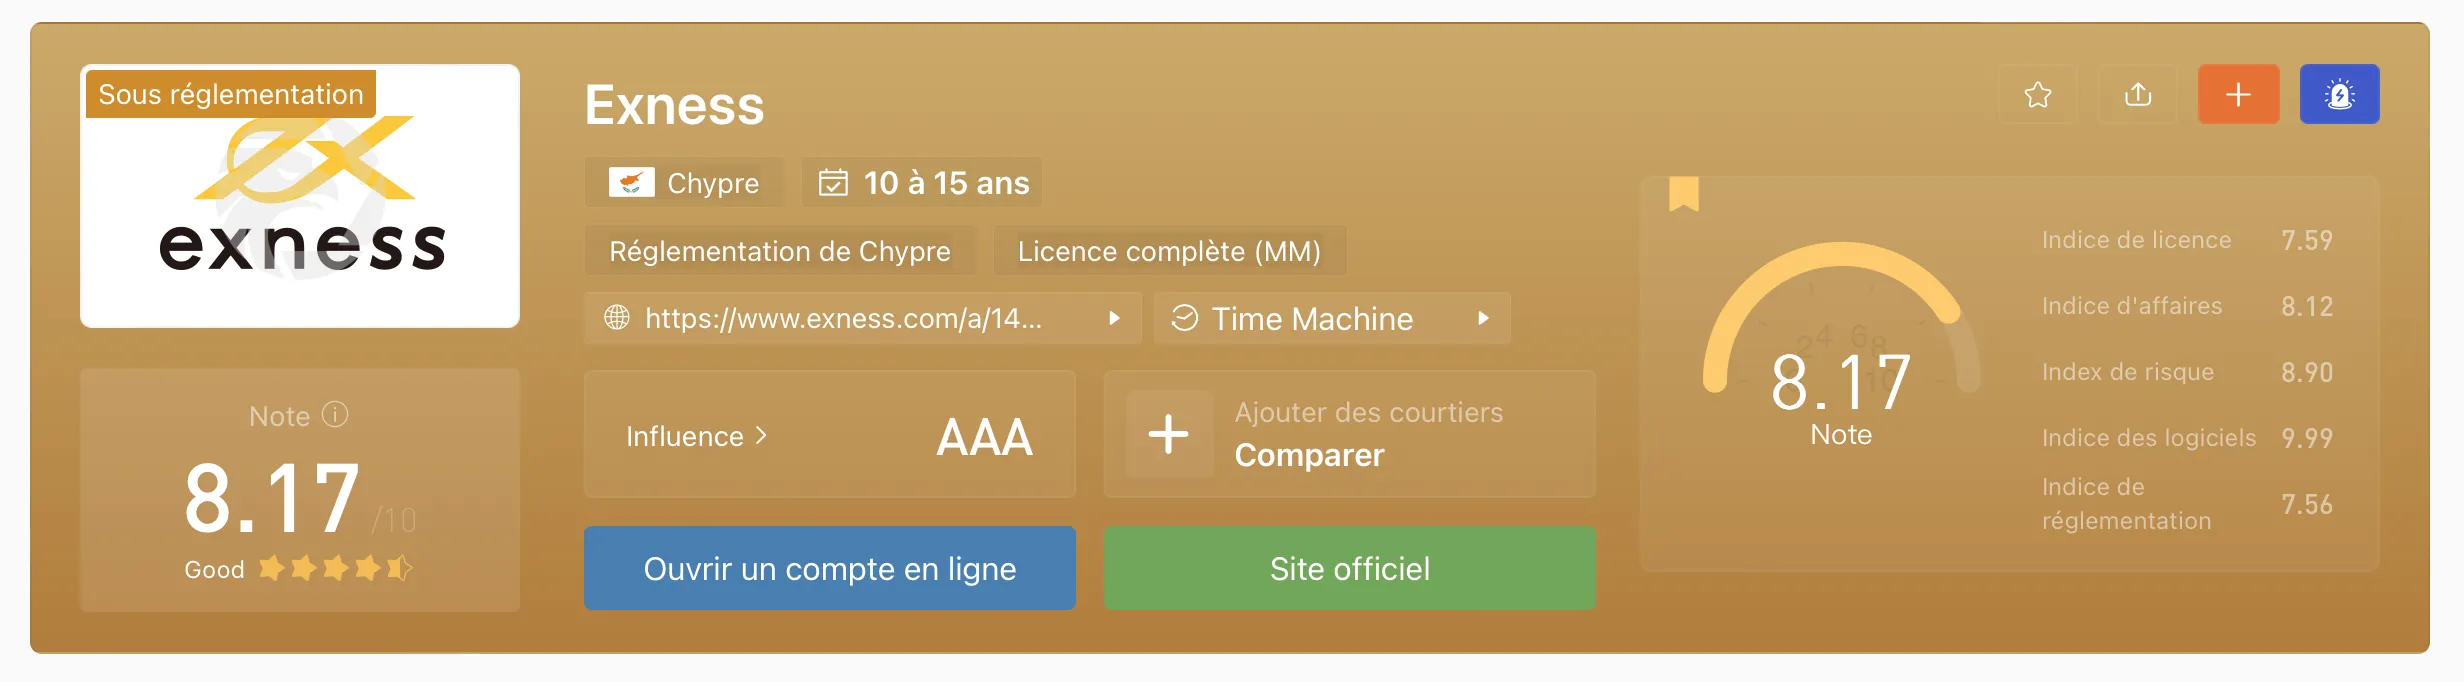2464x682 pixels.
Task: Expand the exness.com URL arrow
Action: tap(1114, 318)
